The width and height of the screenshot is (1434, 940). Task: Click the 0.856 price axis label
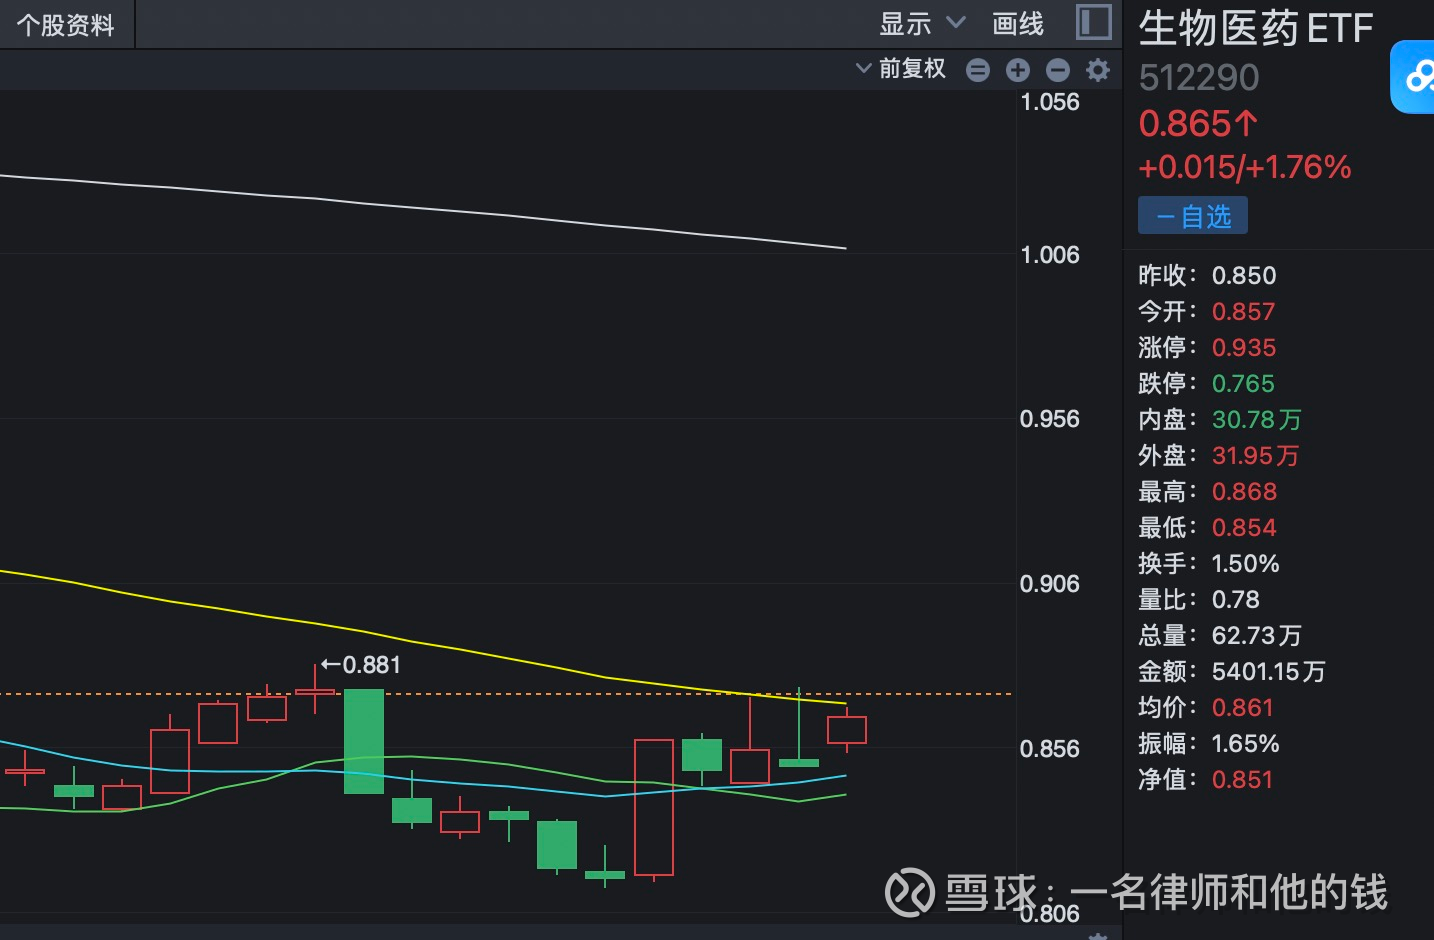click(x=1049, y=749)
